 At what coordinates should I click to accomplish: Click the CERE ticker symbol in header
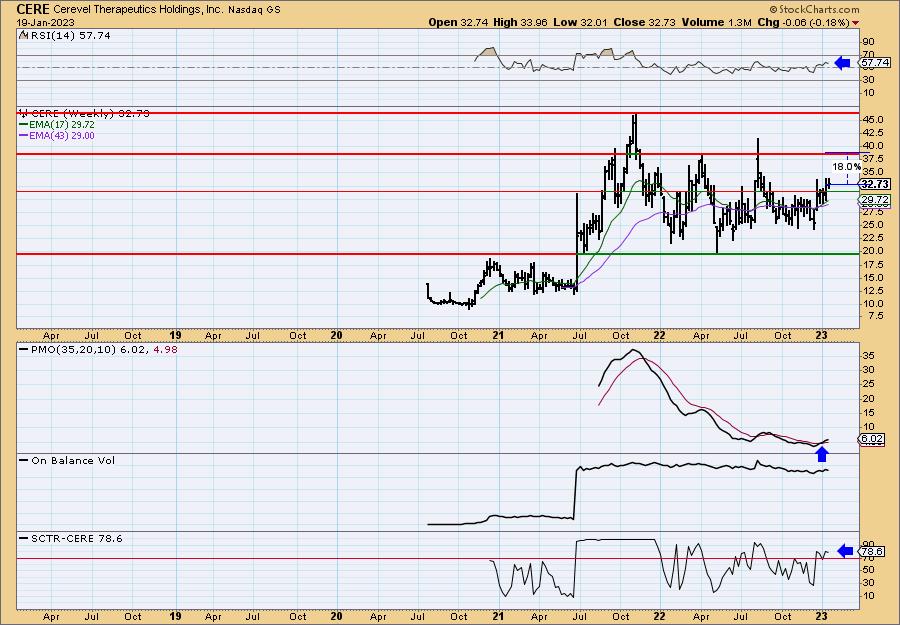[33, 9]
